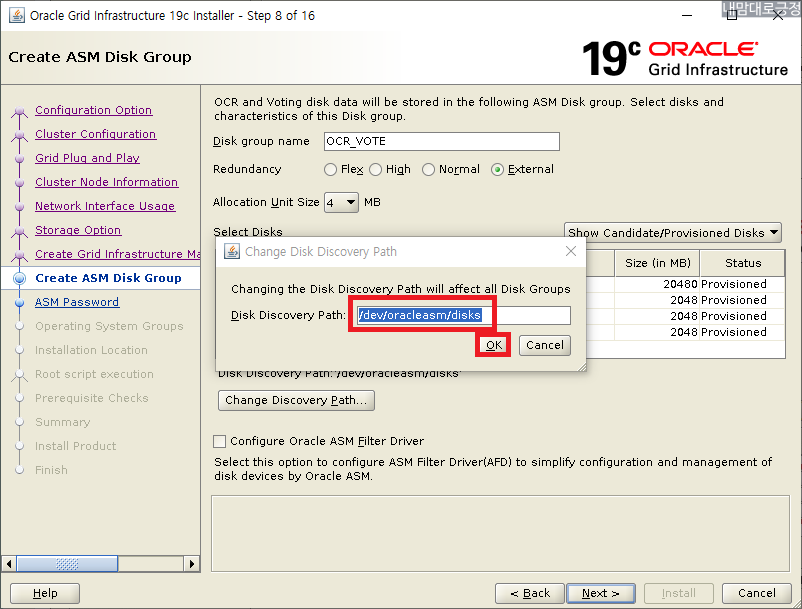The image size is (802, 609).
Task: Go to Cluster Configuration step
Action: pos(96,134)
